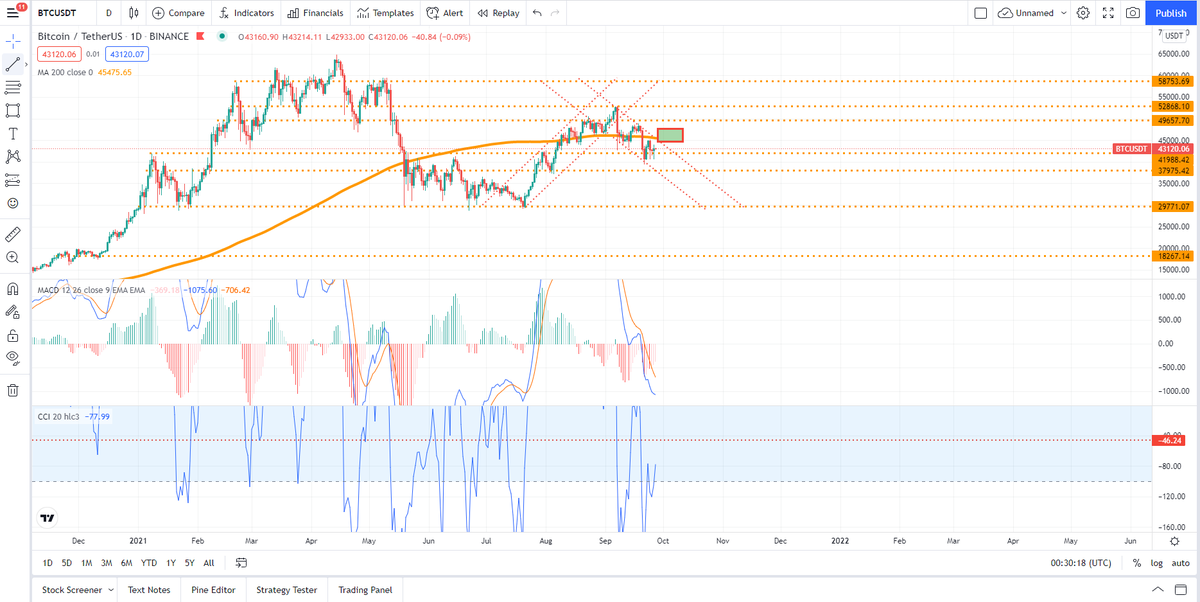Open the D timeframe interval dropdown
The width and height of the screenshot is (1200, 602).
point(108,13)
